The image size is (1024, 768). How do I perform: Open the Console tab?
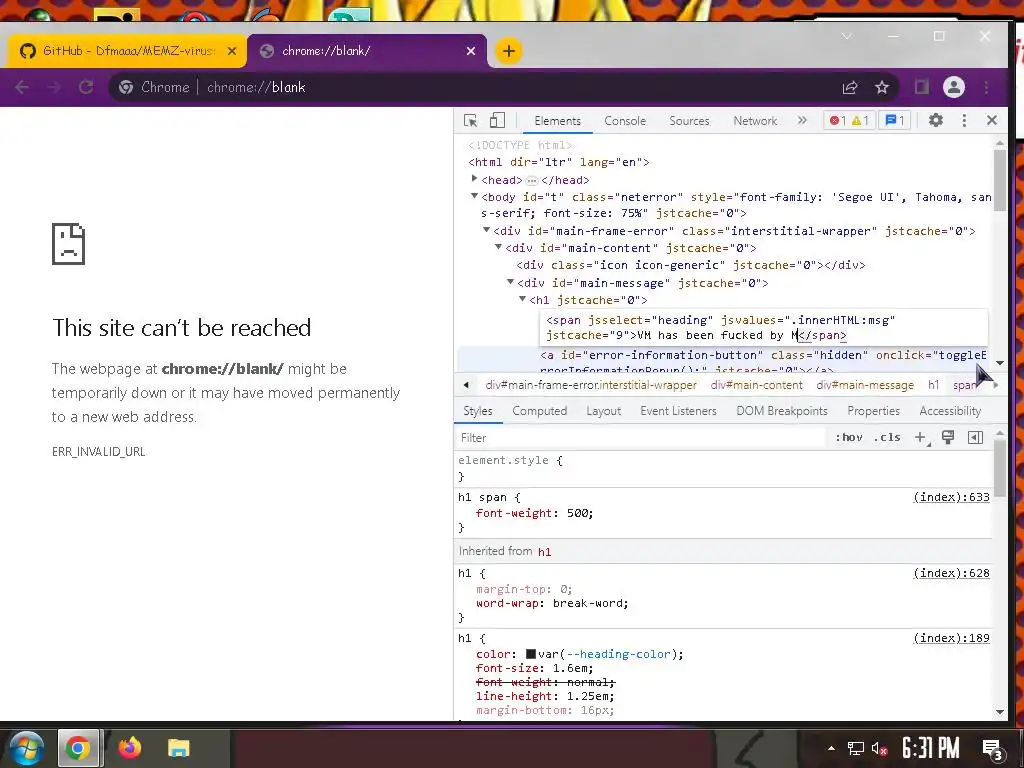[624, 121]
